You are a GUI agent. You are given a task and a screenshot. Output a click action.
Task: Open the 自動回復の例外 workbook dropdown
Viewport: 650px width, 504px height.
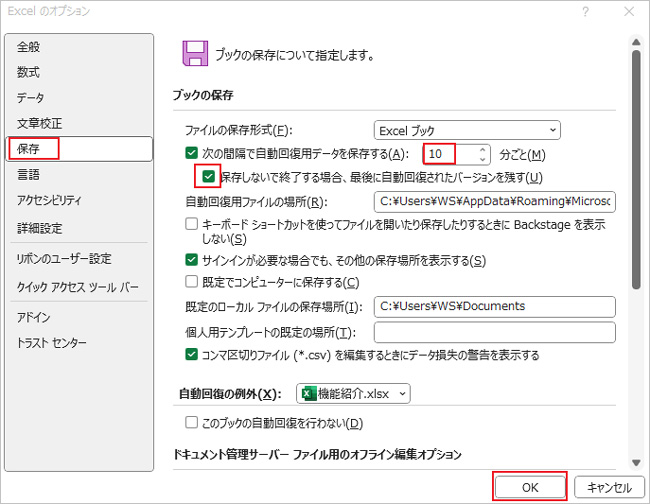click(353, 393)
